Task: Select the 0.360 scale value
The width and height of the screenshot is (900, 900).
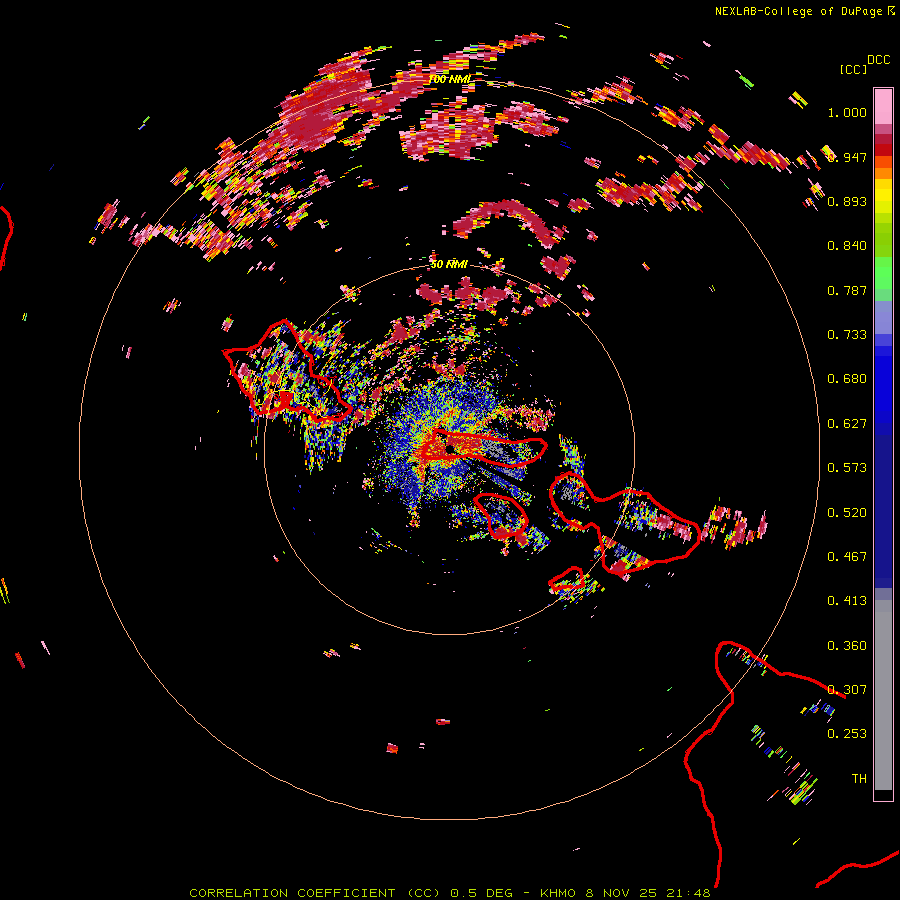Action: point(847,646)
